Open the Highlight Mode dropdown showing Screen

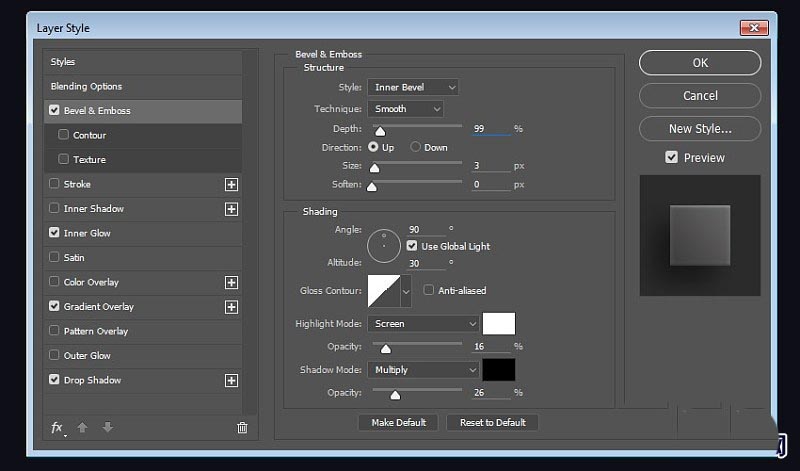tap(423, 324)
